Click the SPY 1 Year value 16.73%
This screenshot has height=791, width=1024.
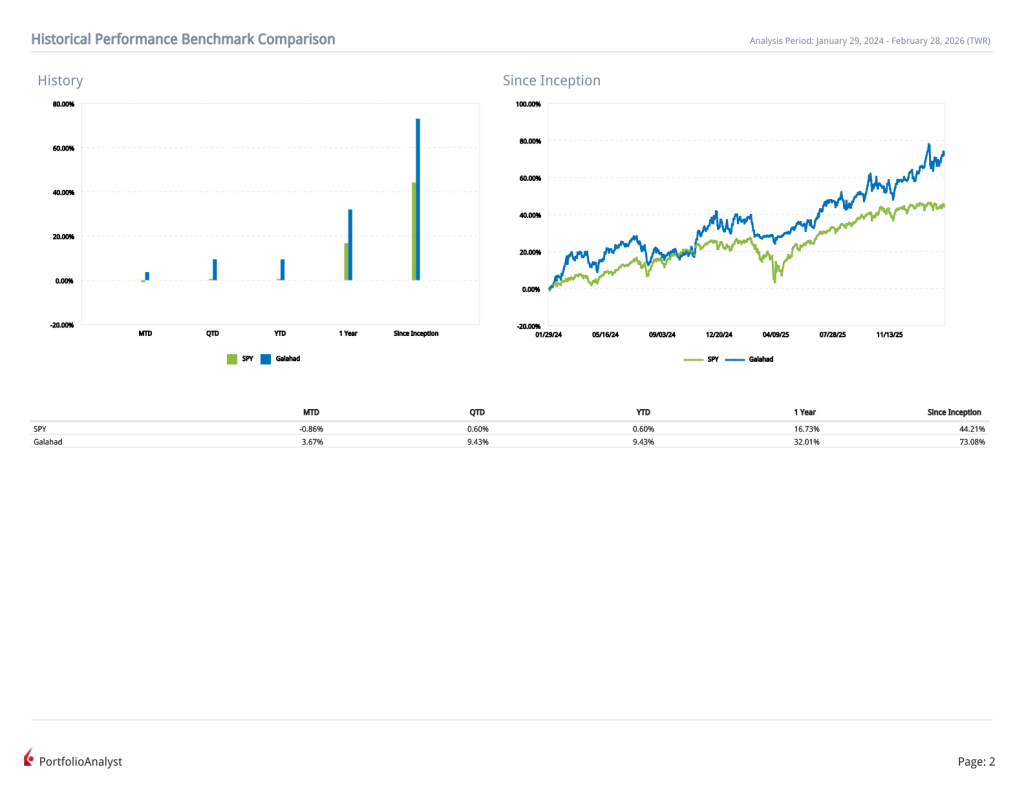tap(807, 429)
